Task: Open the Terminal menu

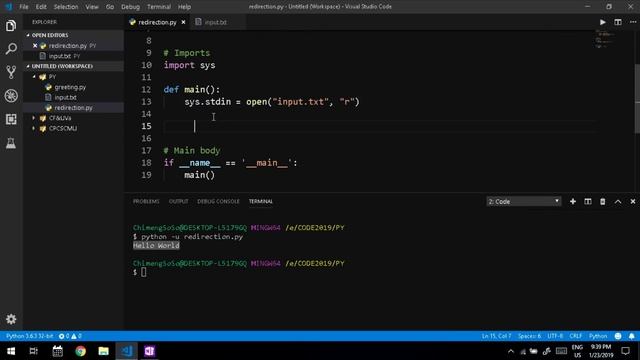Action: pyautogui.click(x=159, y=7)
